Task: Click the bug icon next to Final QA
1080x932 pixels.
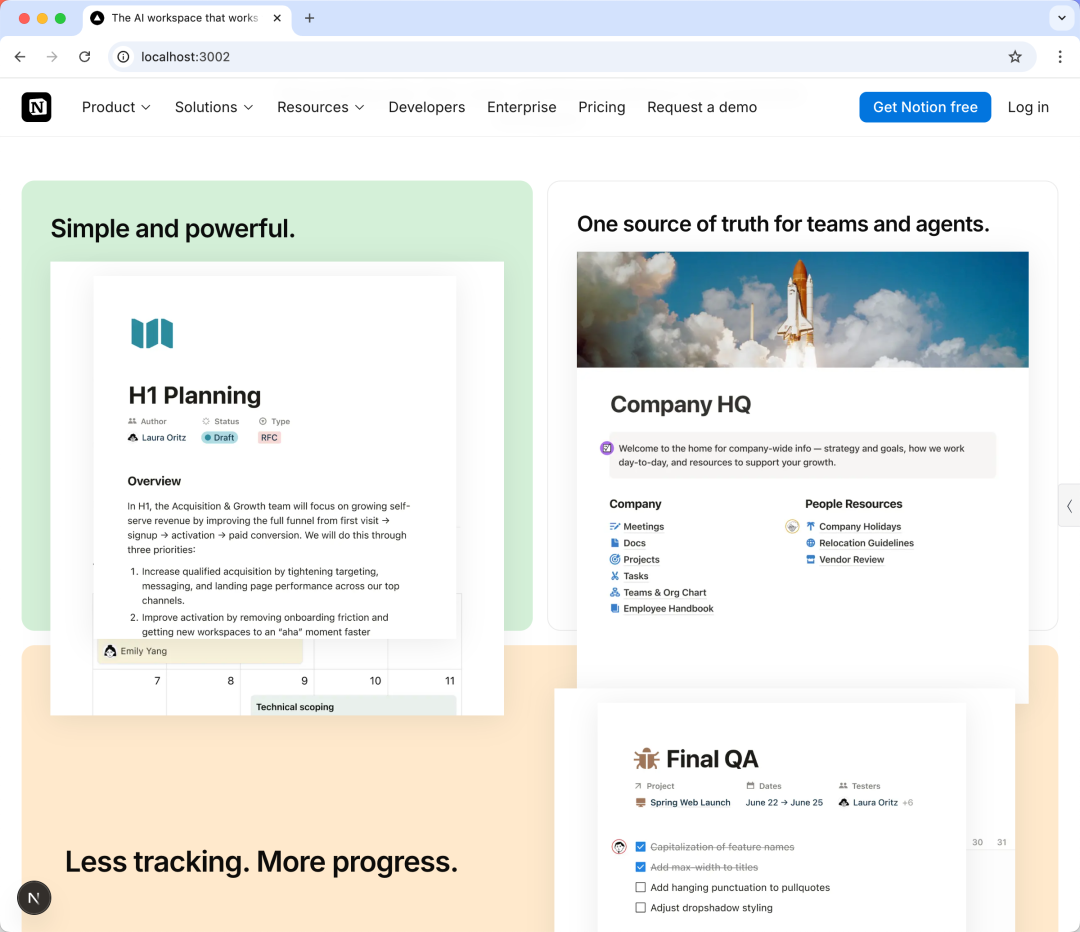Action: click(x=646, y=758)
